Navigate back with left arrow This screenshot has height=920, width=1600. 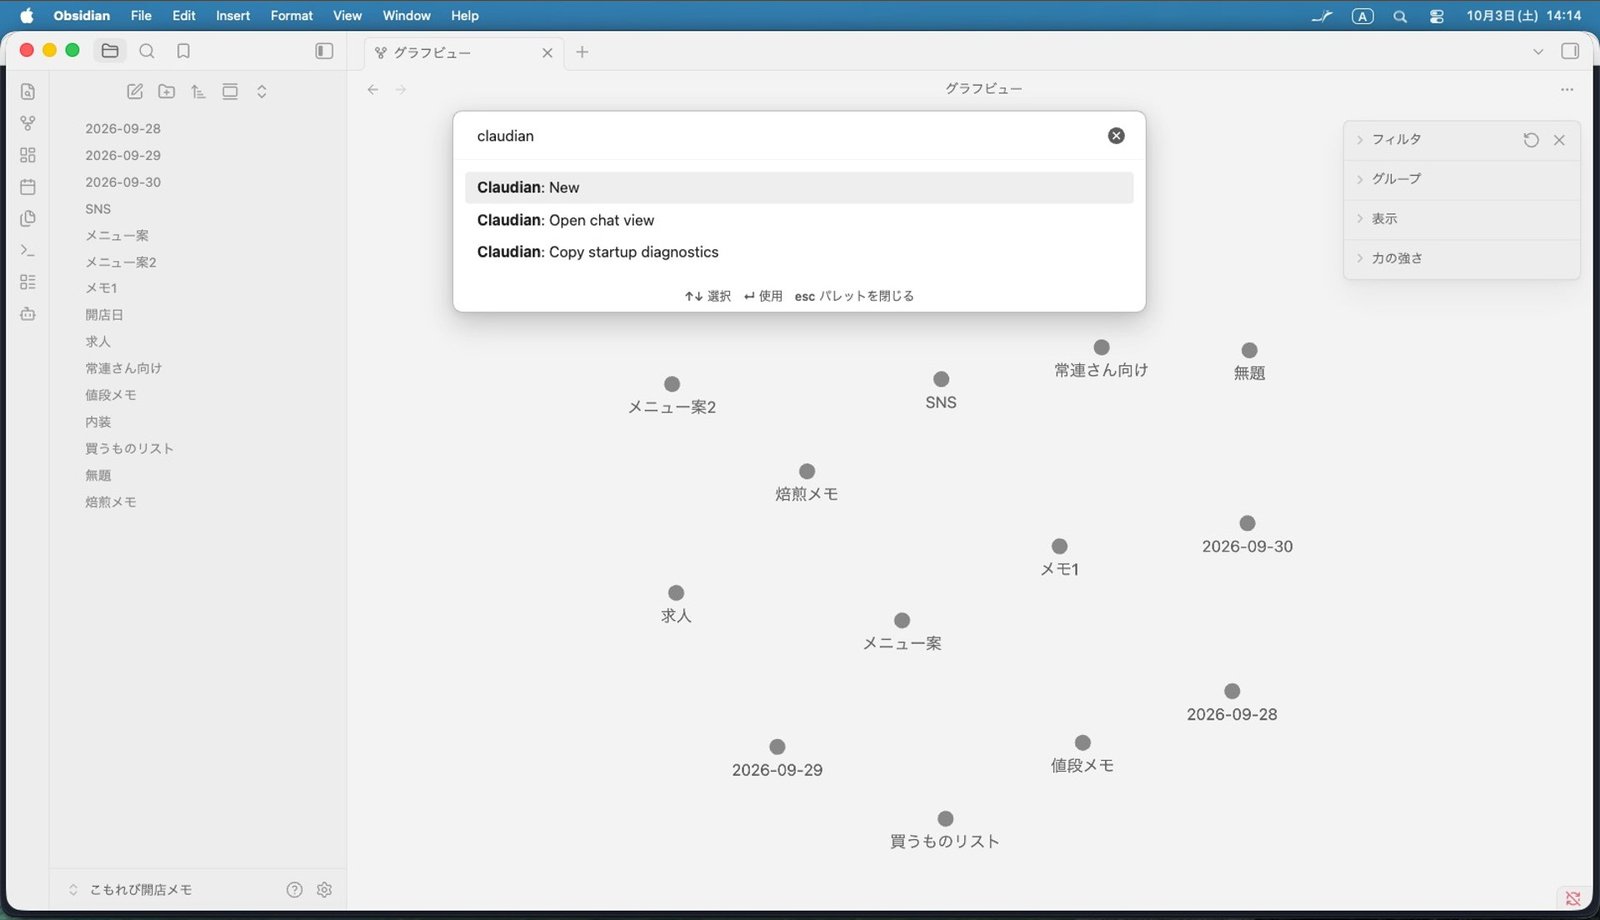point(373,89)
